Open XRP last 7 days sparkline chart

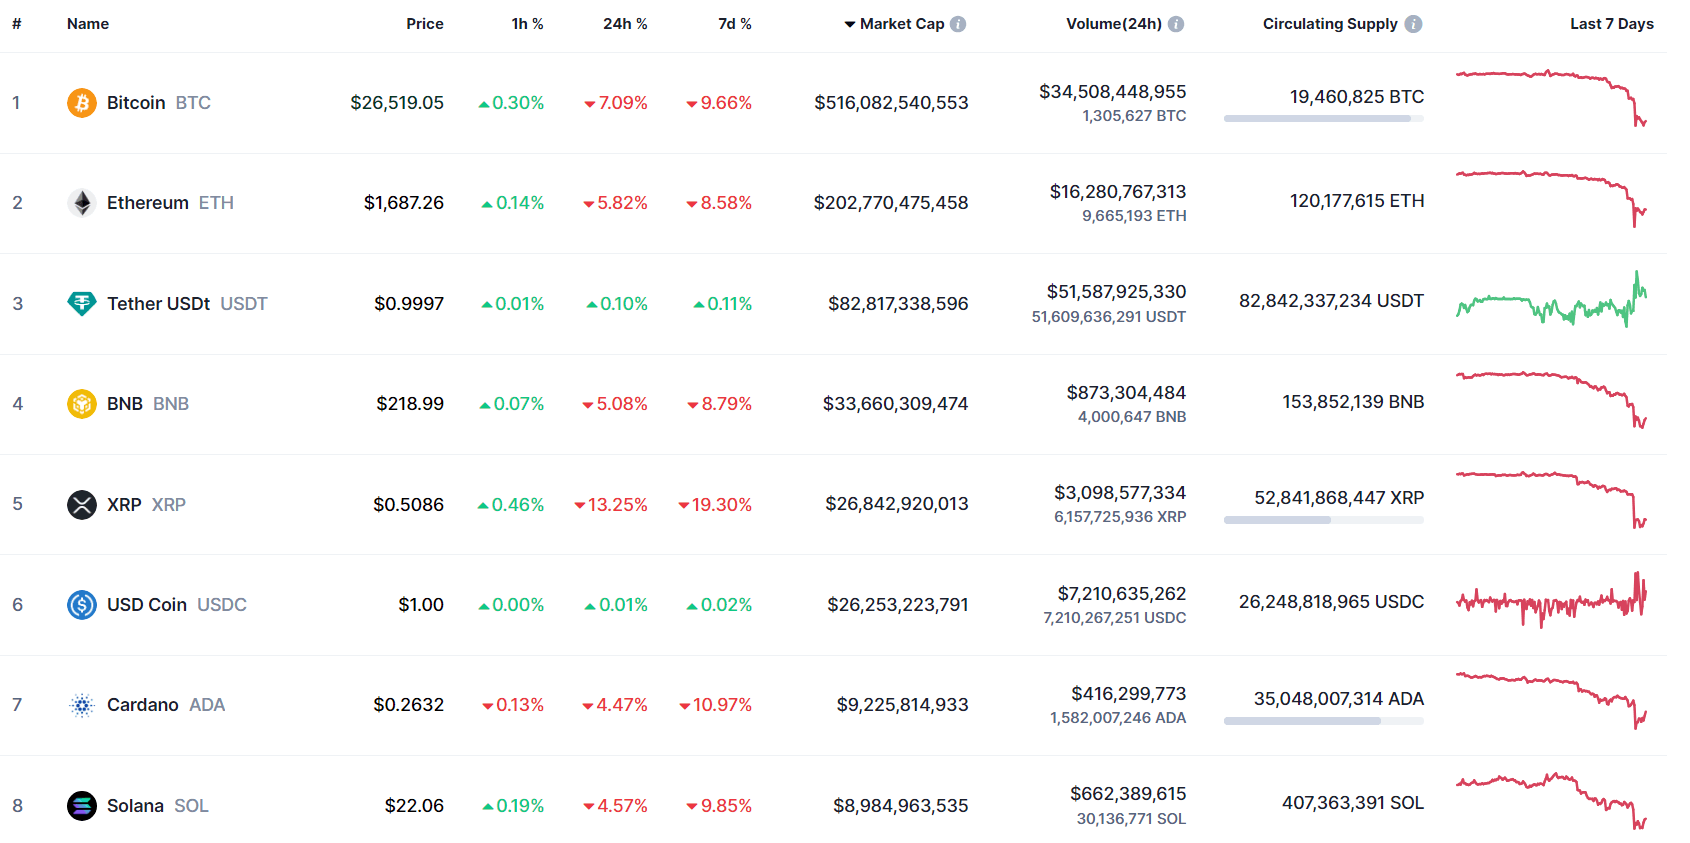[x=1551, y=499]
